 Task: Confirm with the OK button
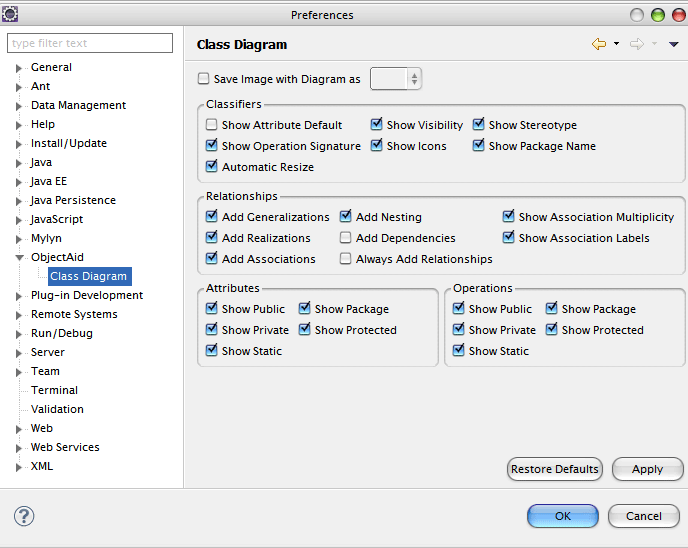[562, 516]
